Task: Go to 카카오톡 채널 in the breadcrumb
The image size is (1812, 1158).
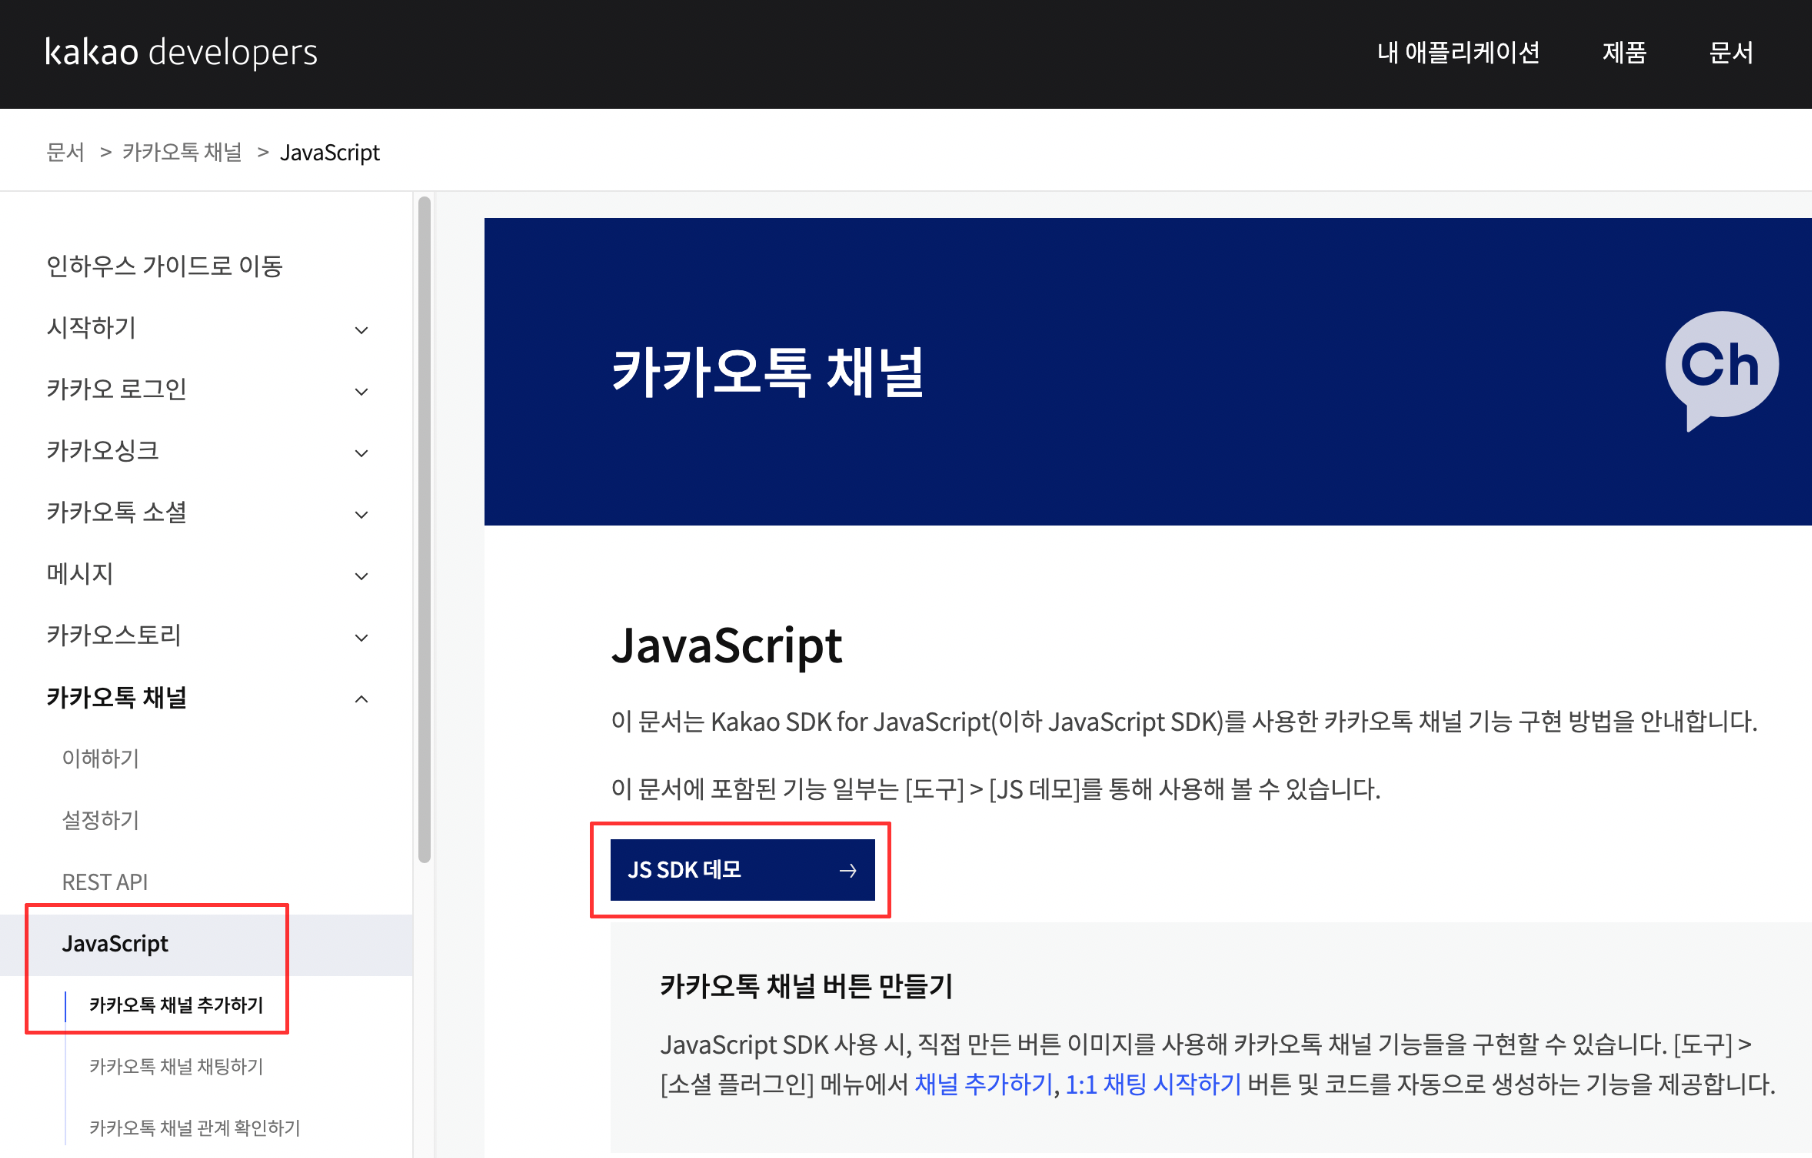Action: pyautogui.click(x=182, y=152)
